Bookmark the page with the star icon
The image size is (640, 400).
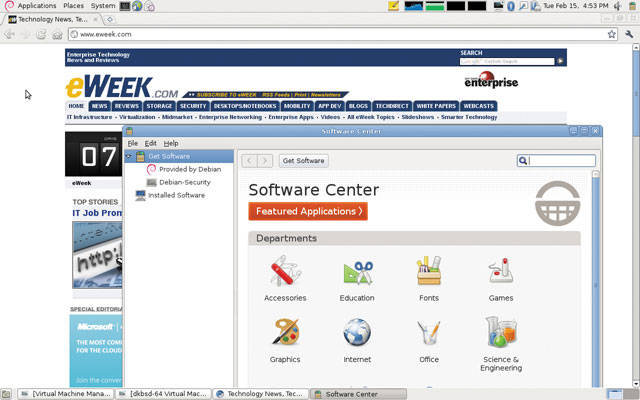[x=611, y=34]
